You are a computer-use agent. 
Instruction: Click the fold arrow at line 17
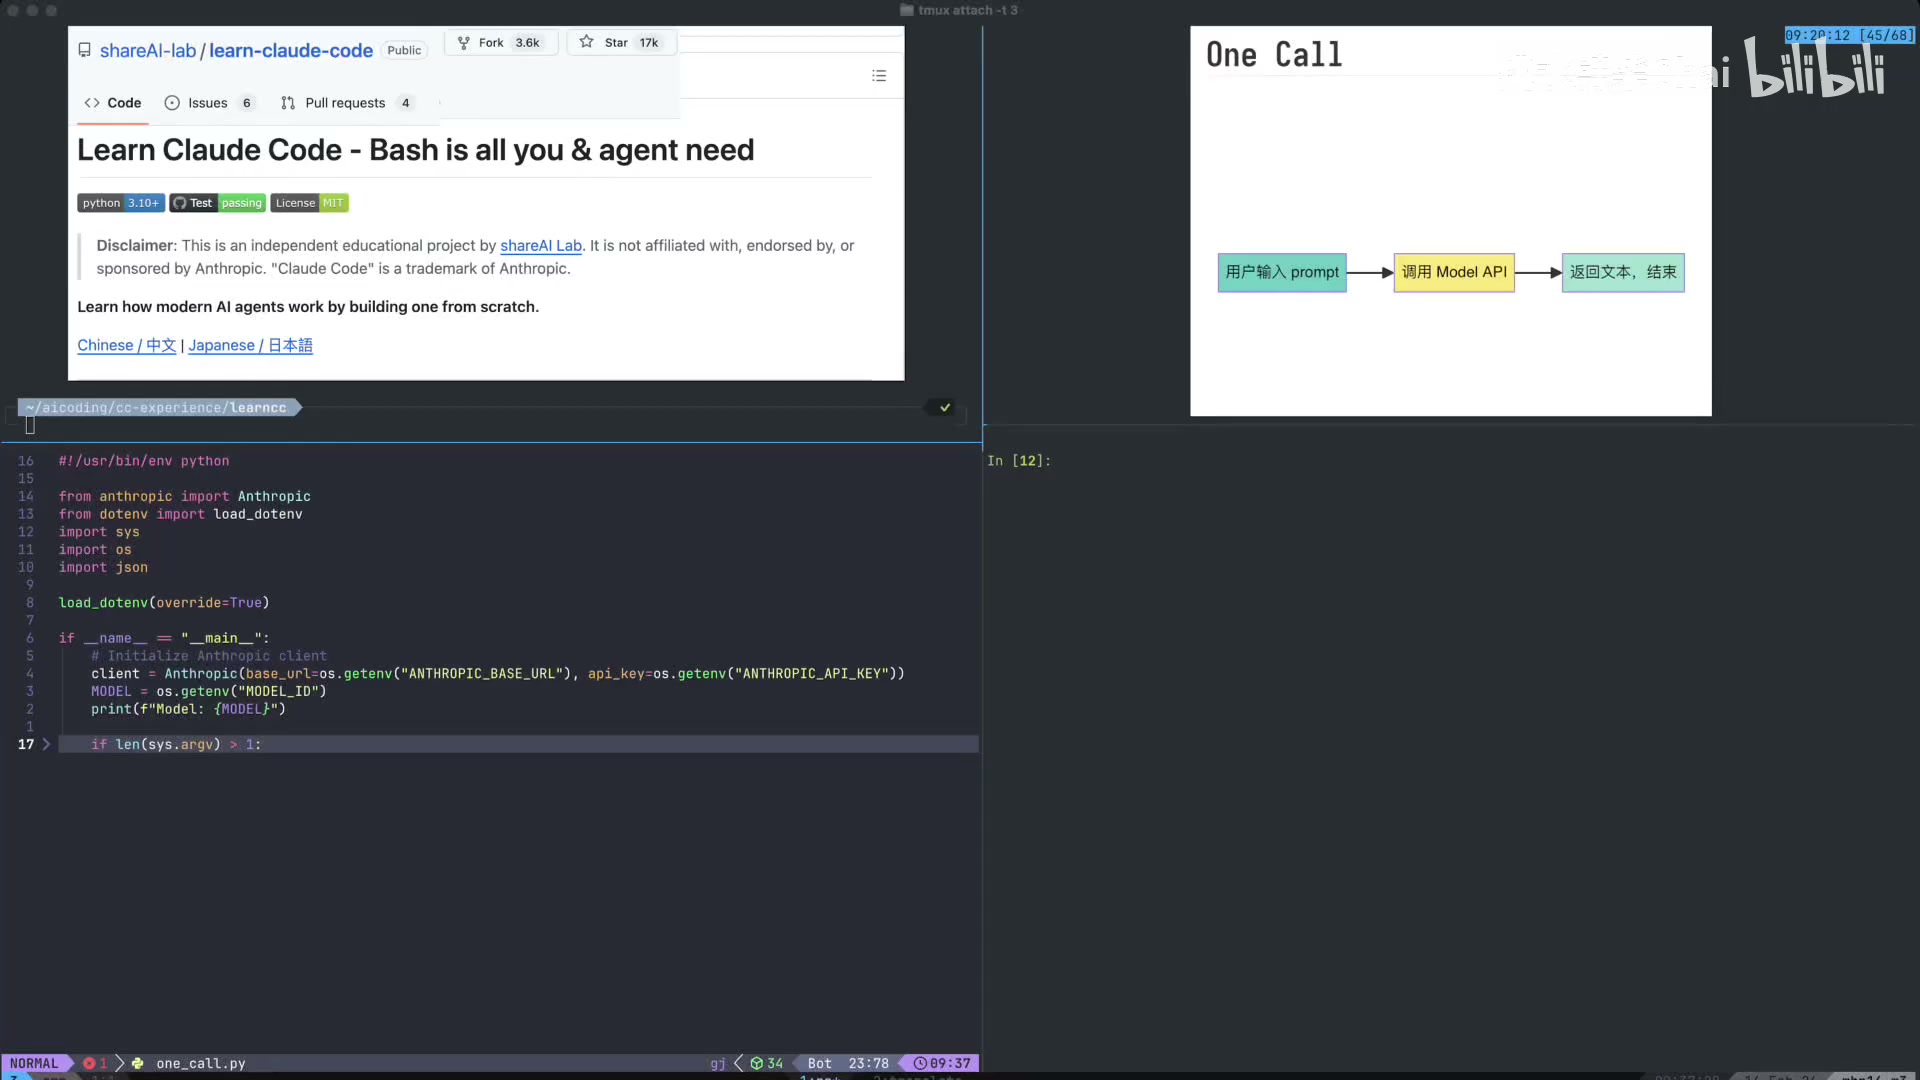coord(46,744)
